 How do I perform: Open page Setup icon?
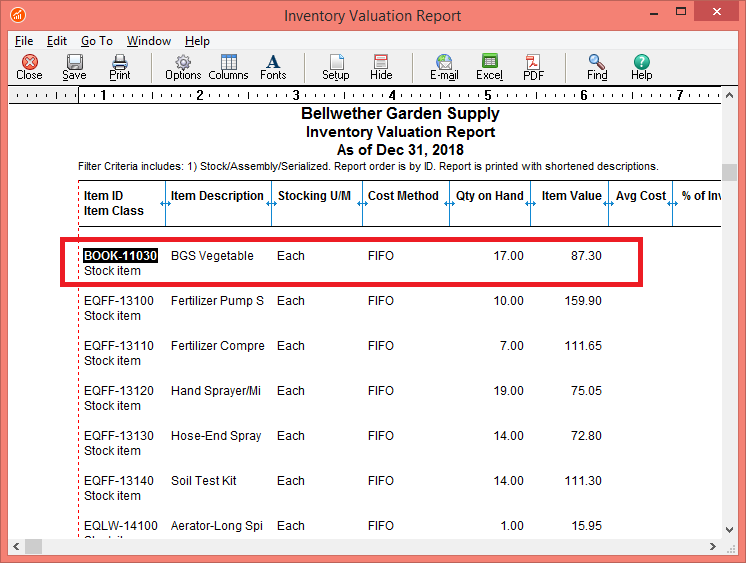pos(336,67)
